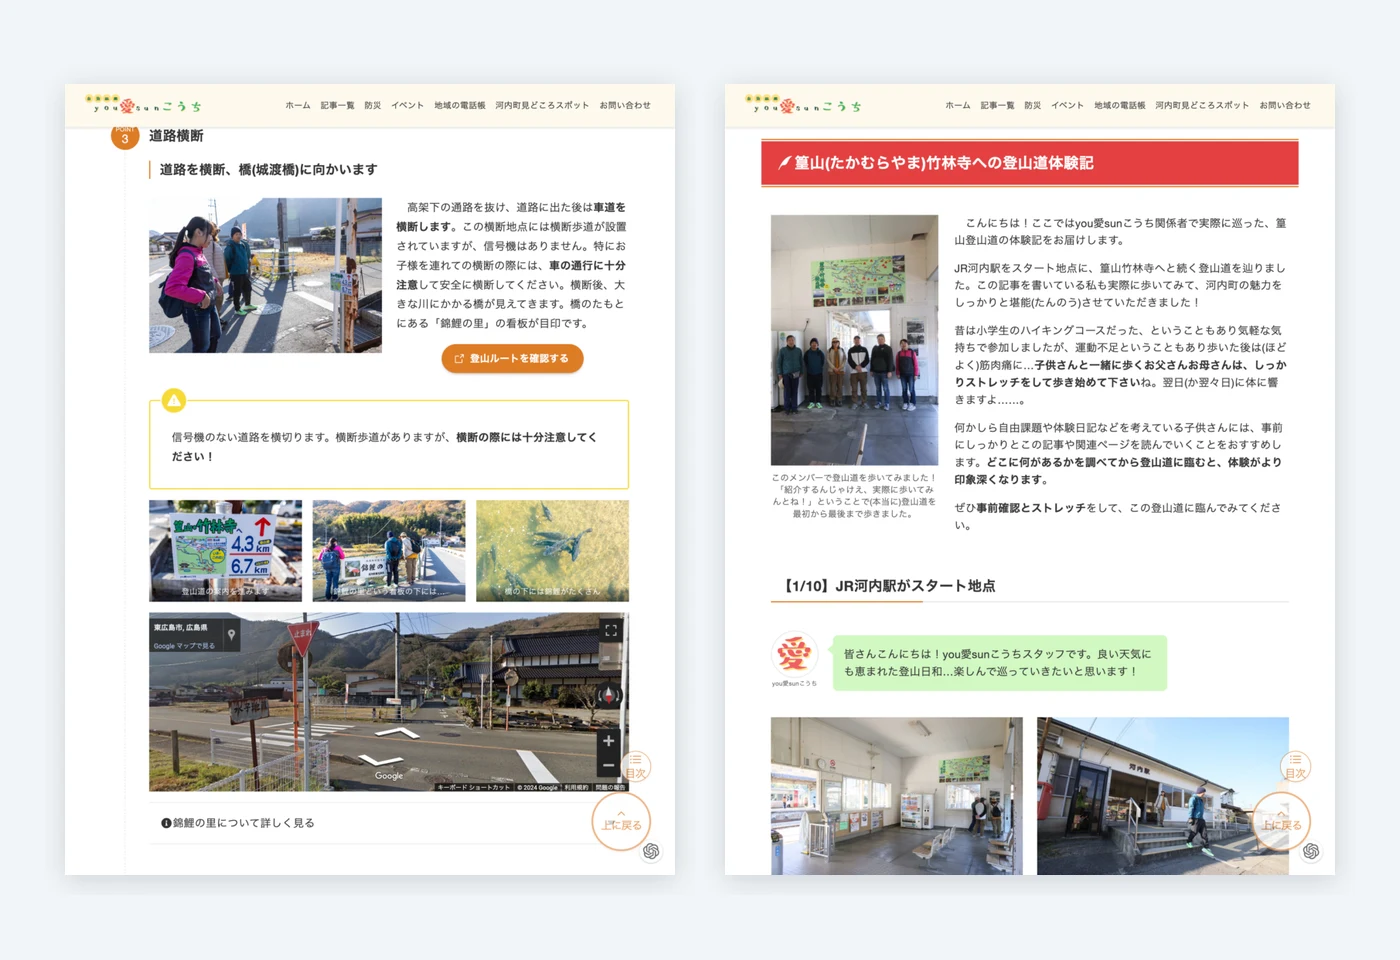This screenshot has width=1400, height=960.
Task: Click the orange 登山ルートを確認する button
Action: [512, 358]
